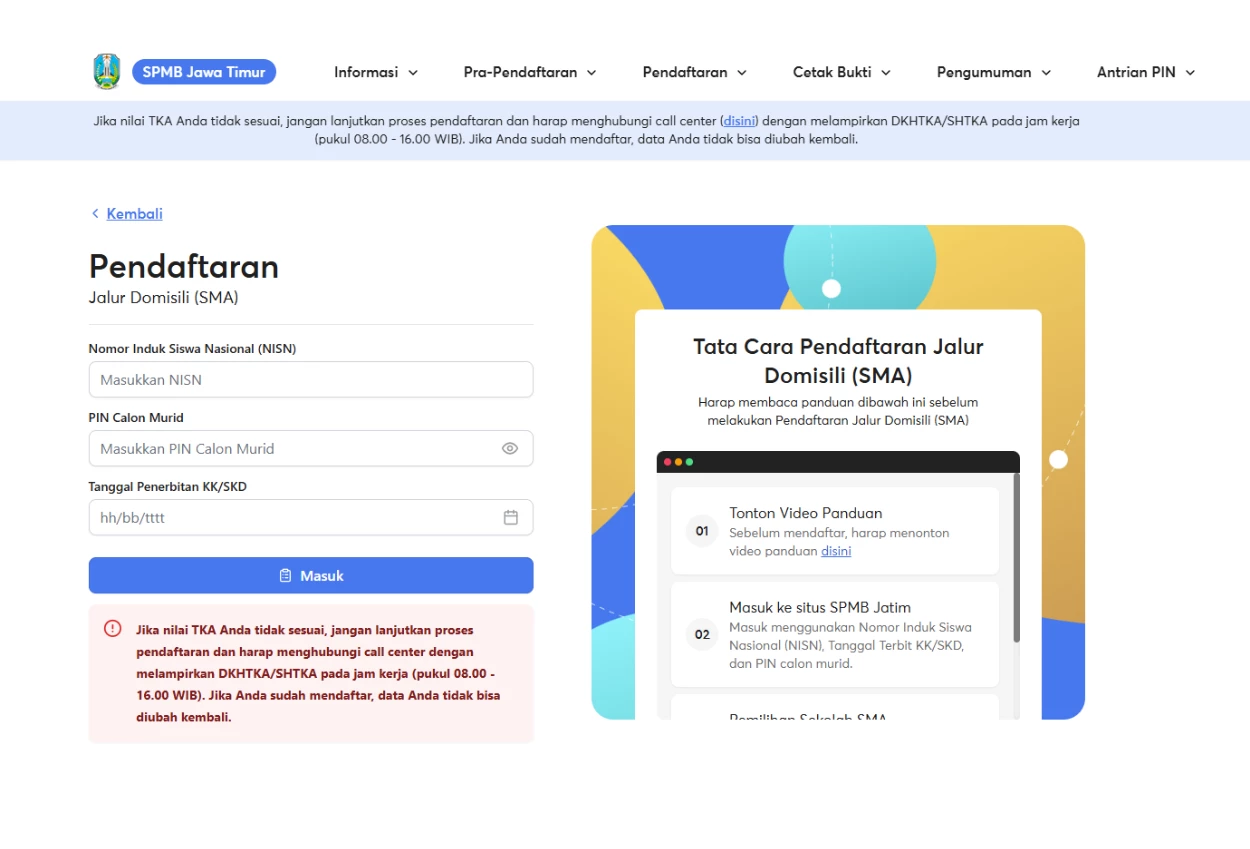The width and height of the screenshot is (1250, 849).
Task: Open the calendar date picker icon
Action: [x=511, y=518]
